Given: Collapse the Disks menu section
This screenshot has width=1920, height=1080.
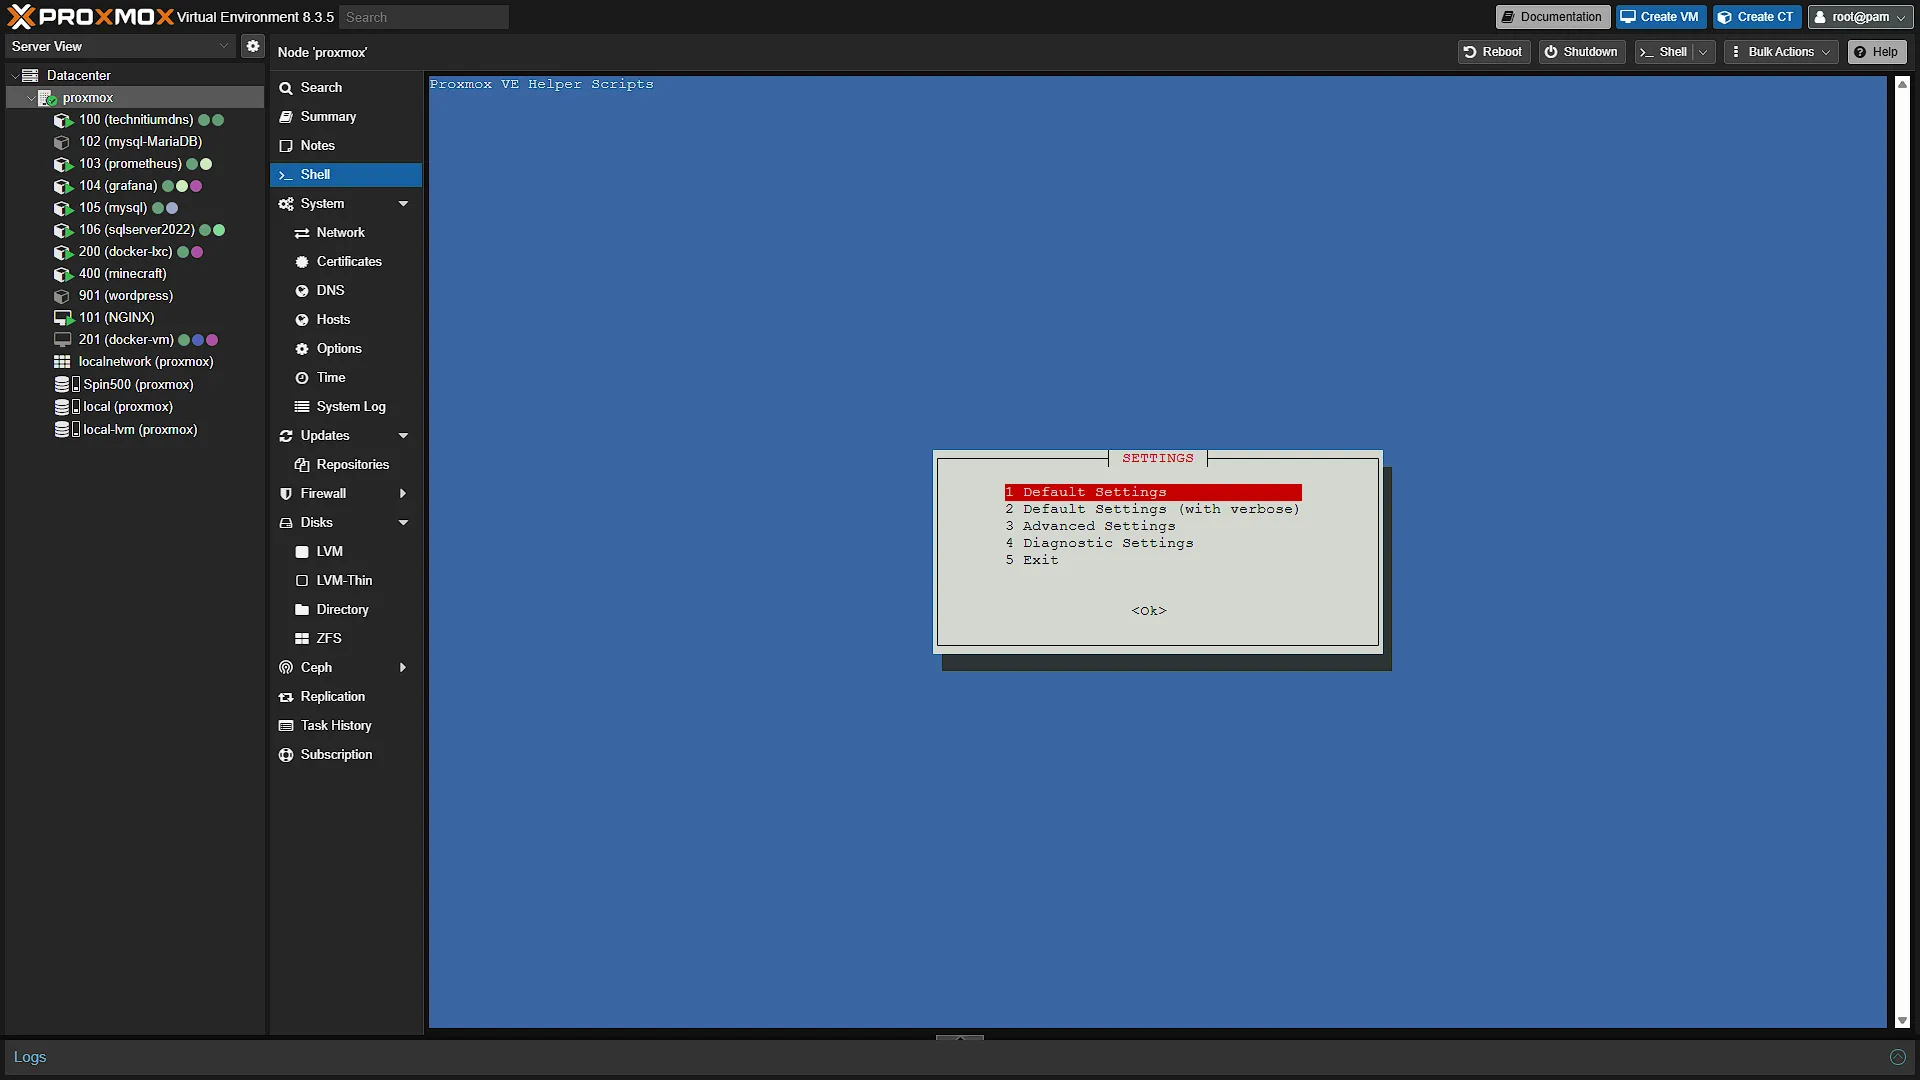Looking at the screenshot, I should 403,522.
